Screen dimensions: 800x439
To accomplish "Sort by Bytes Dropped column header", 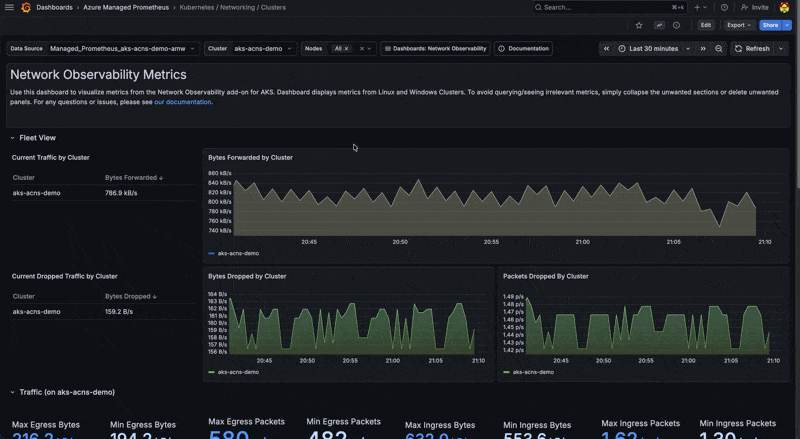I will tap(131, 296).
